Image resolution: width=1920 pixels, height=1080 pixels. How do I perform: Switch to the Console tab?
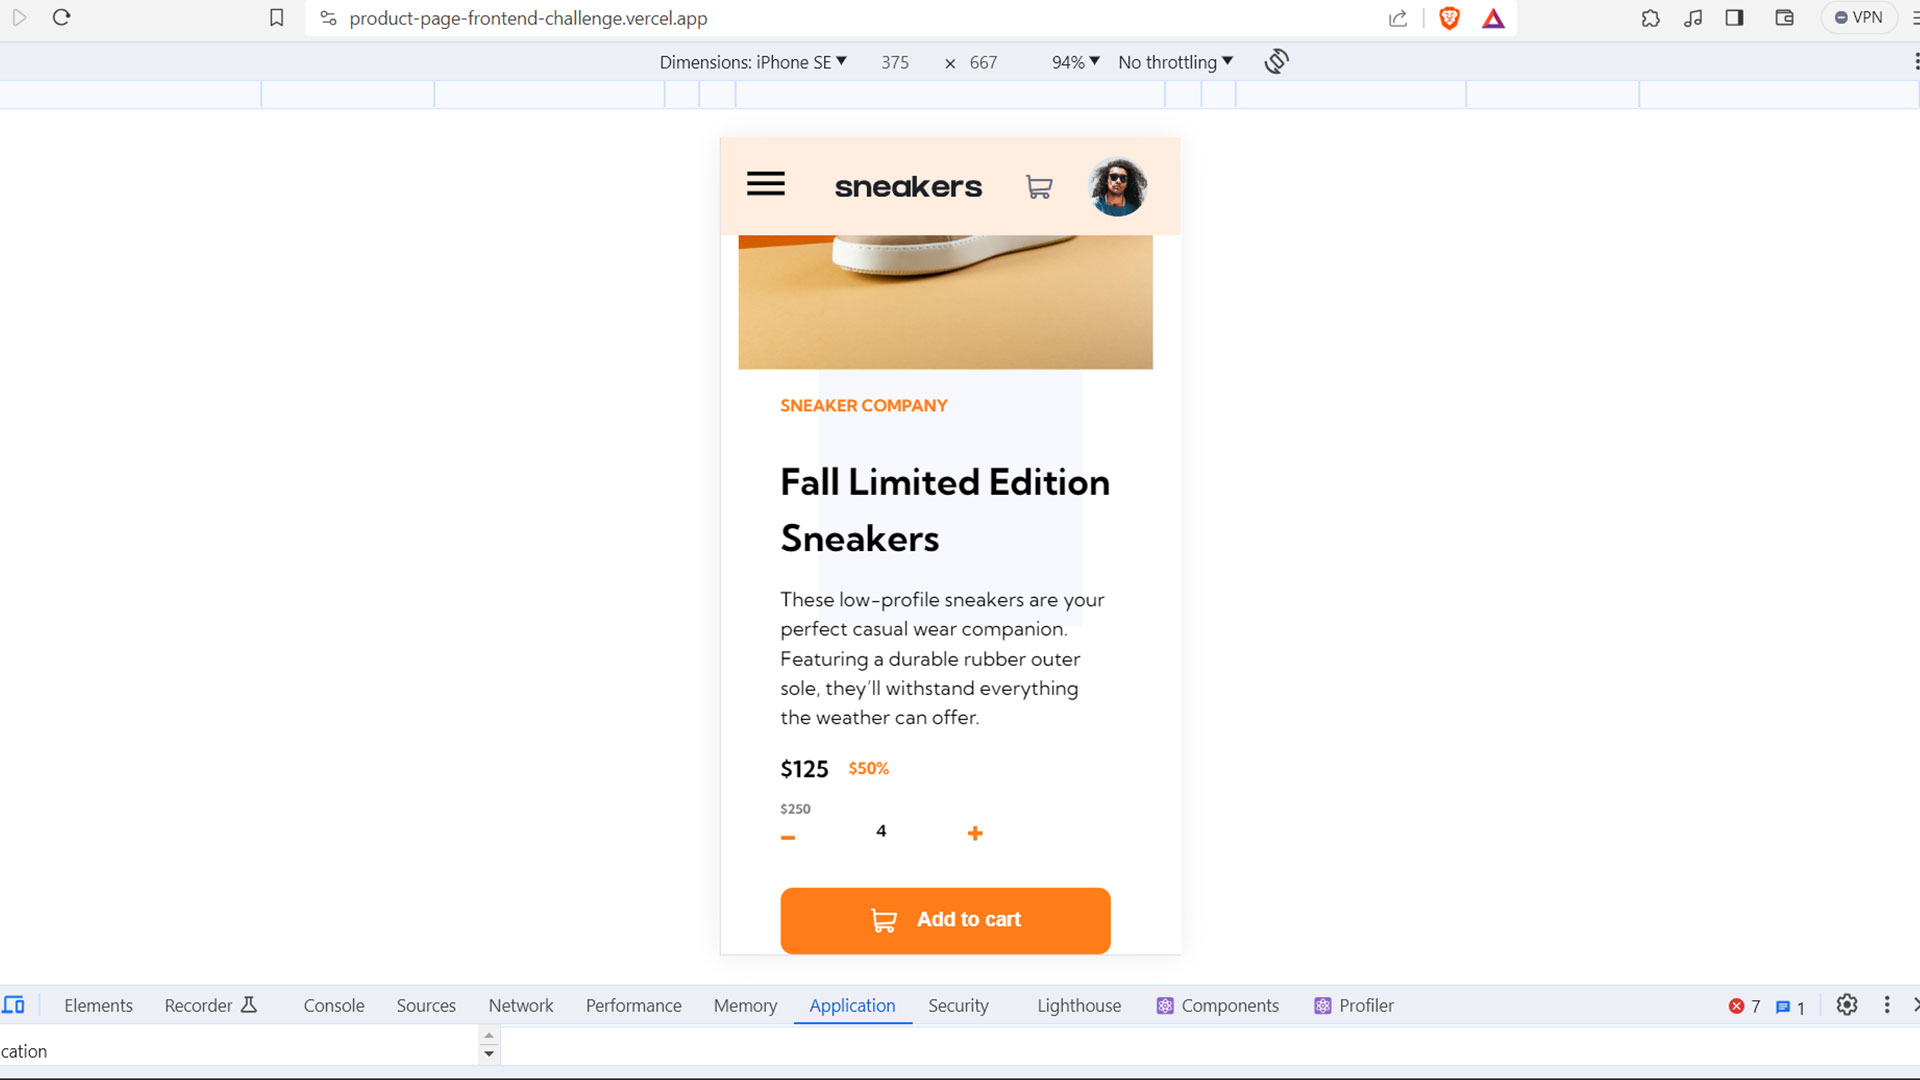click(x=334, y=1005)
